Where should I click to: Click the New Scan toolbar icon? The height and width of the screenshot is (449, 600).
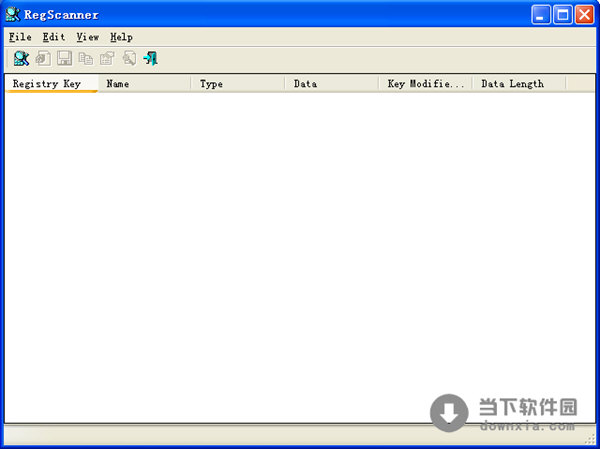coord(21,59)
